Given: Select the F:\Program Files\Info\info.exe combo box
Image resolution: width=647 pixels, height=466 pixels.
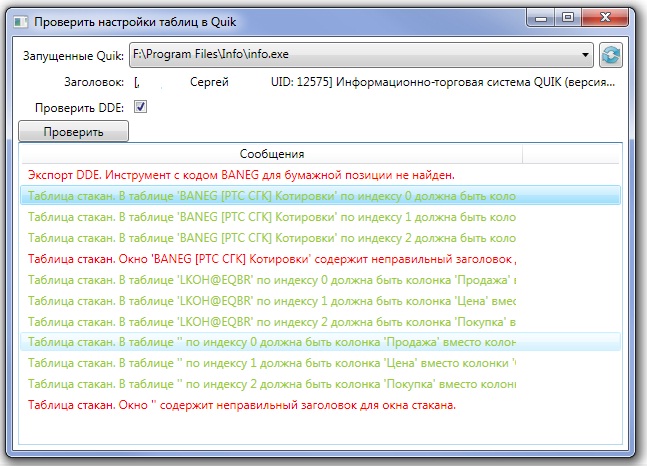Looking at the screenshot, I should [361, 54].
